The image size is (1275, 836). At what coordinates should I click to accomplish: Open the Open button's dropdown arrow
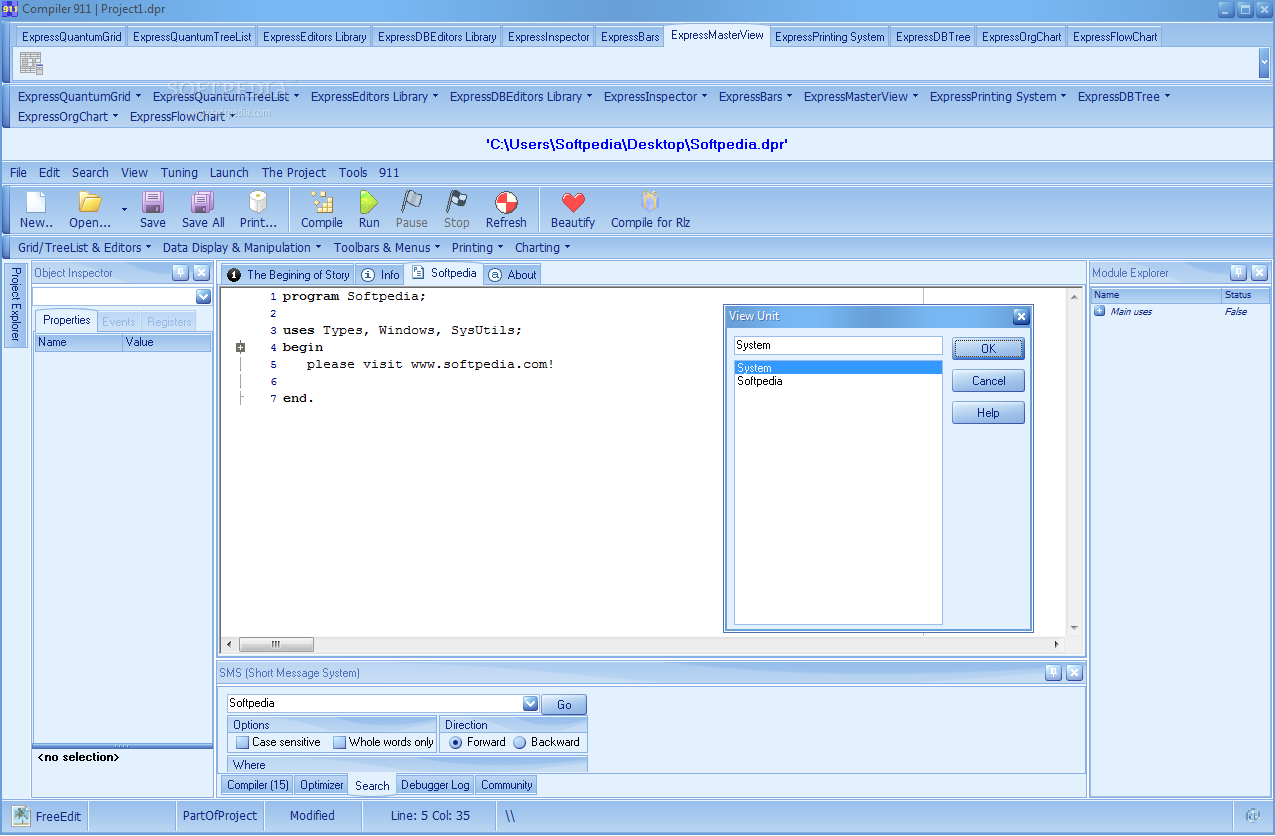(x=125, y=209)
